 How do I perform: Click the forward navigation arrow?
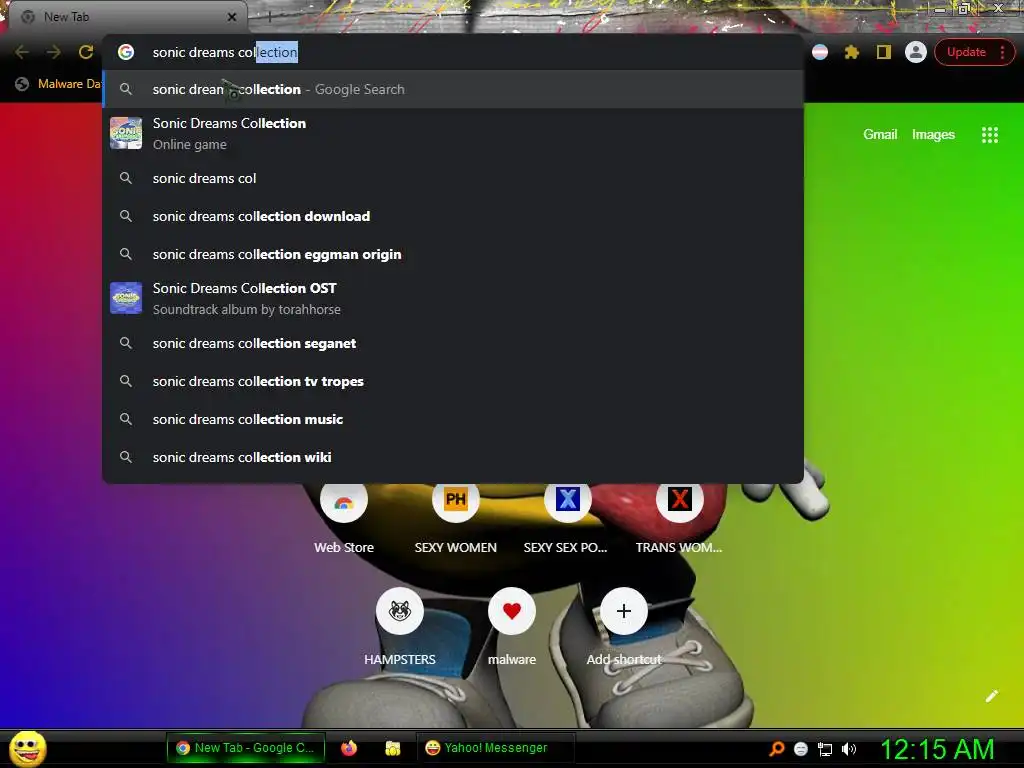(54, 52)
